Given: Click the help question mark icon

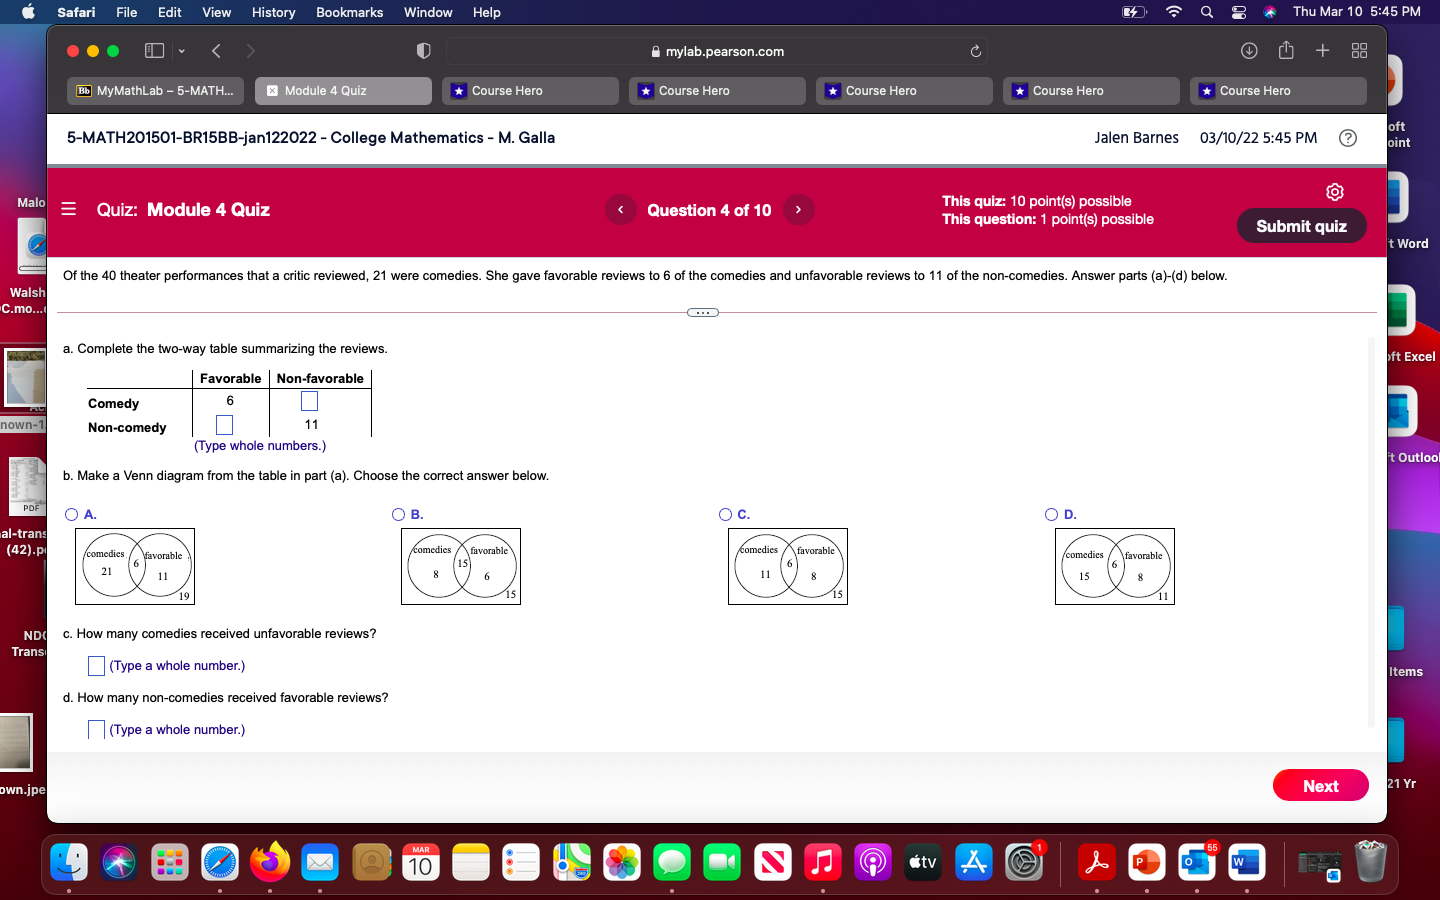Looking at the screenshot, I should click(1348, 138).
